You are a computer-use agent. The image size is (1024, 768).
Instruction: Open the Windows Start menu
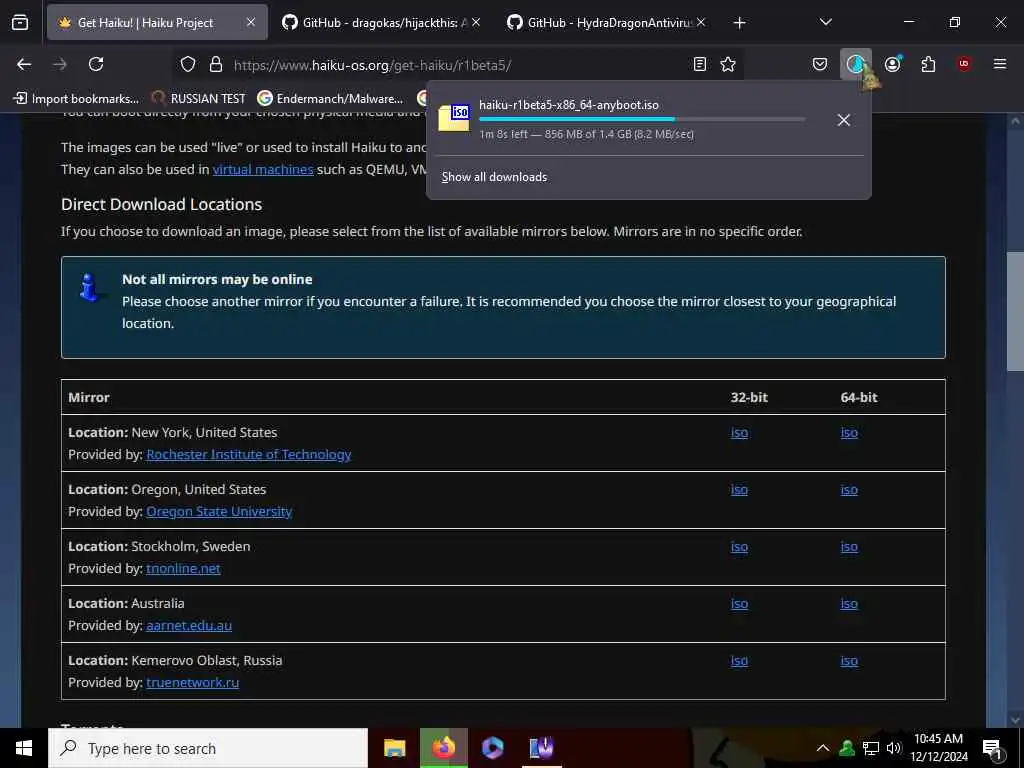(24, 748)
